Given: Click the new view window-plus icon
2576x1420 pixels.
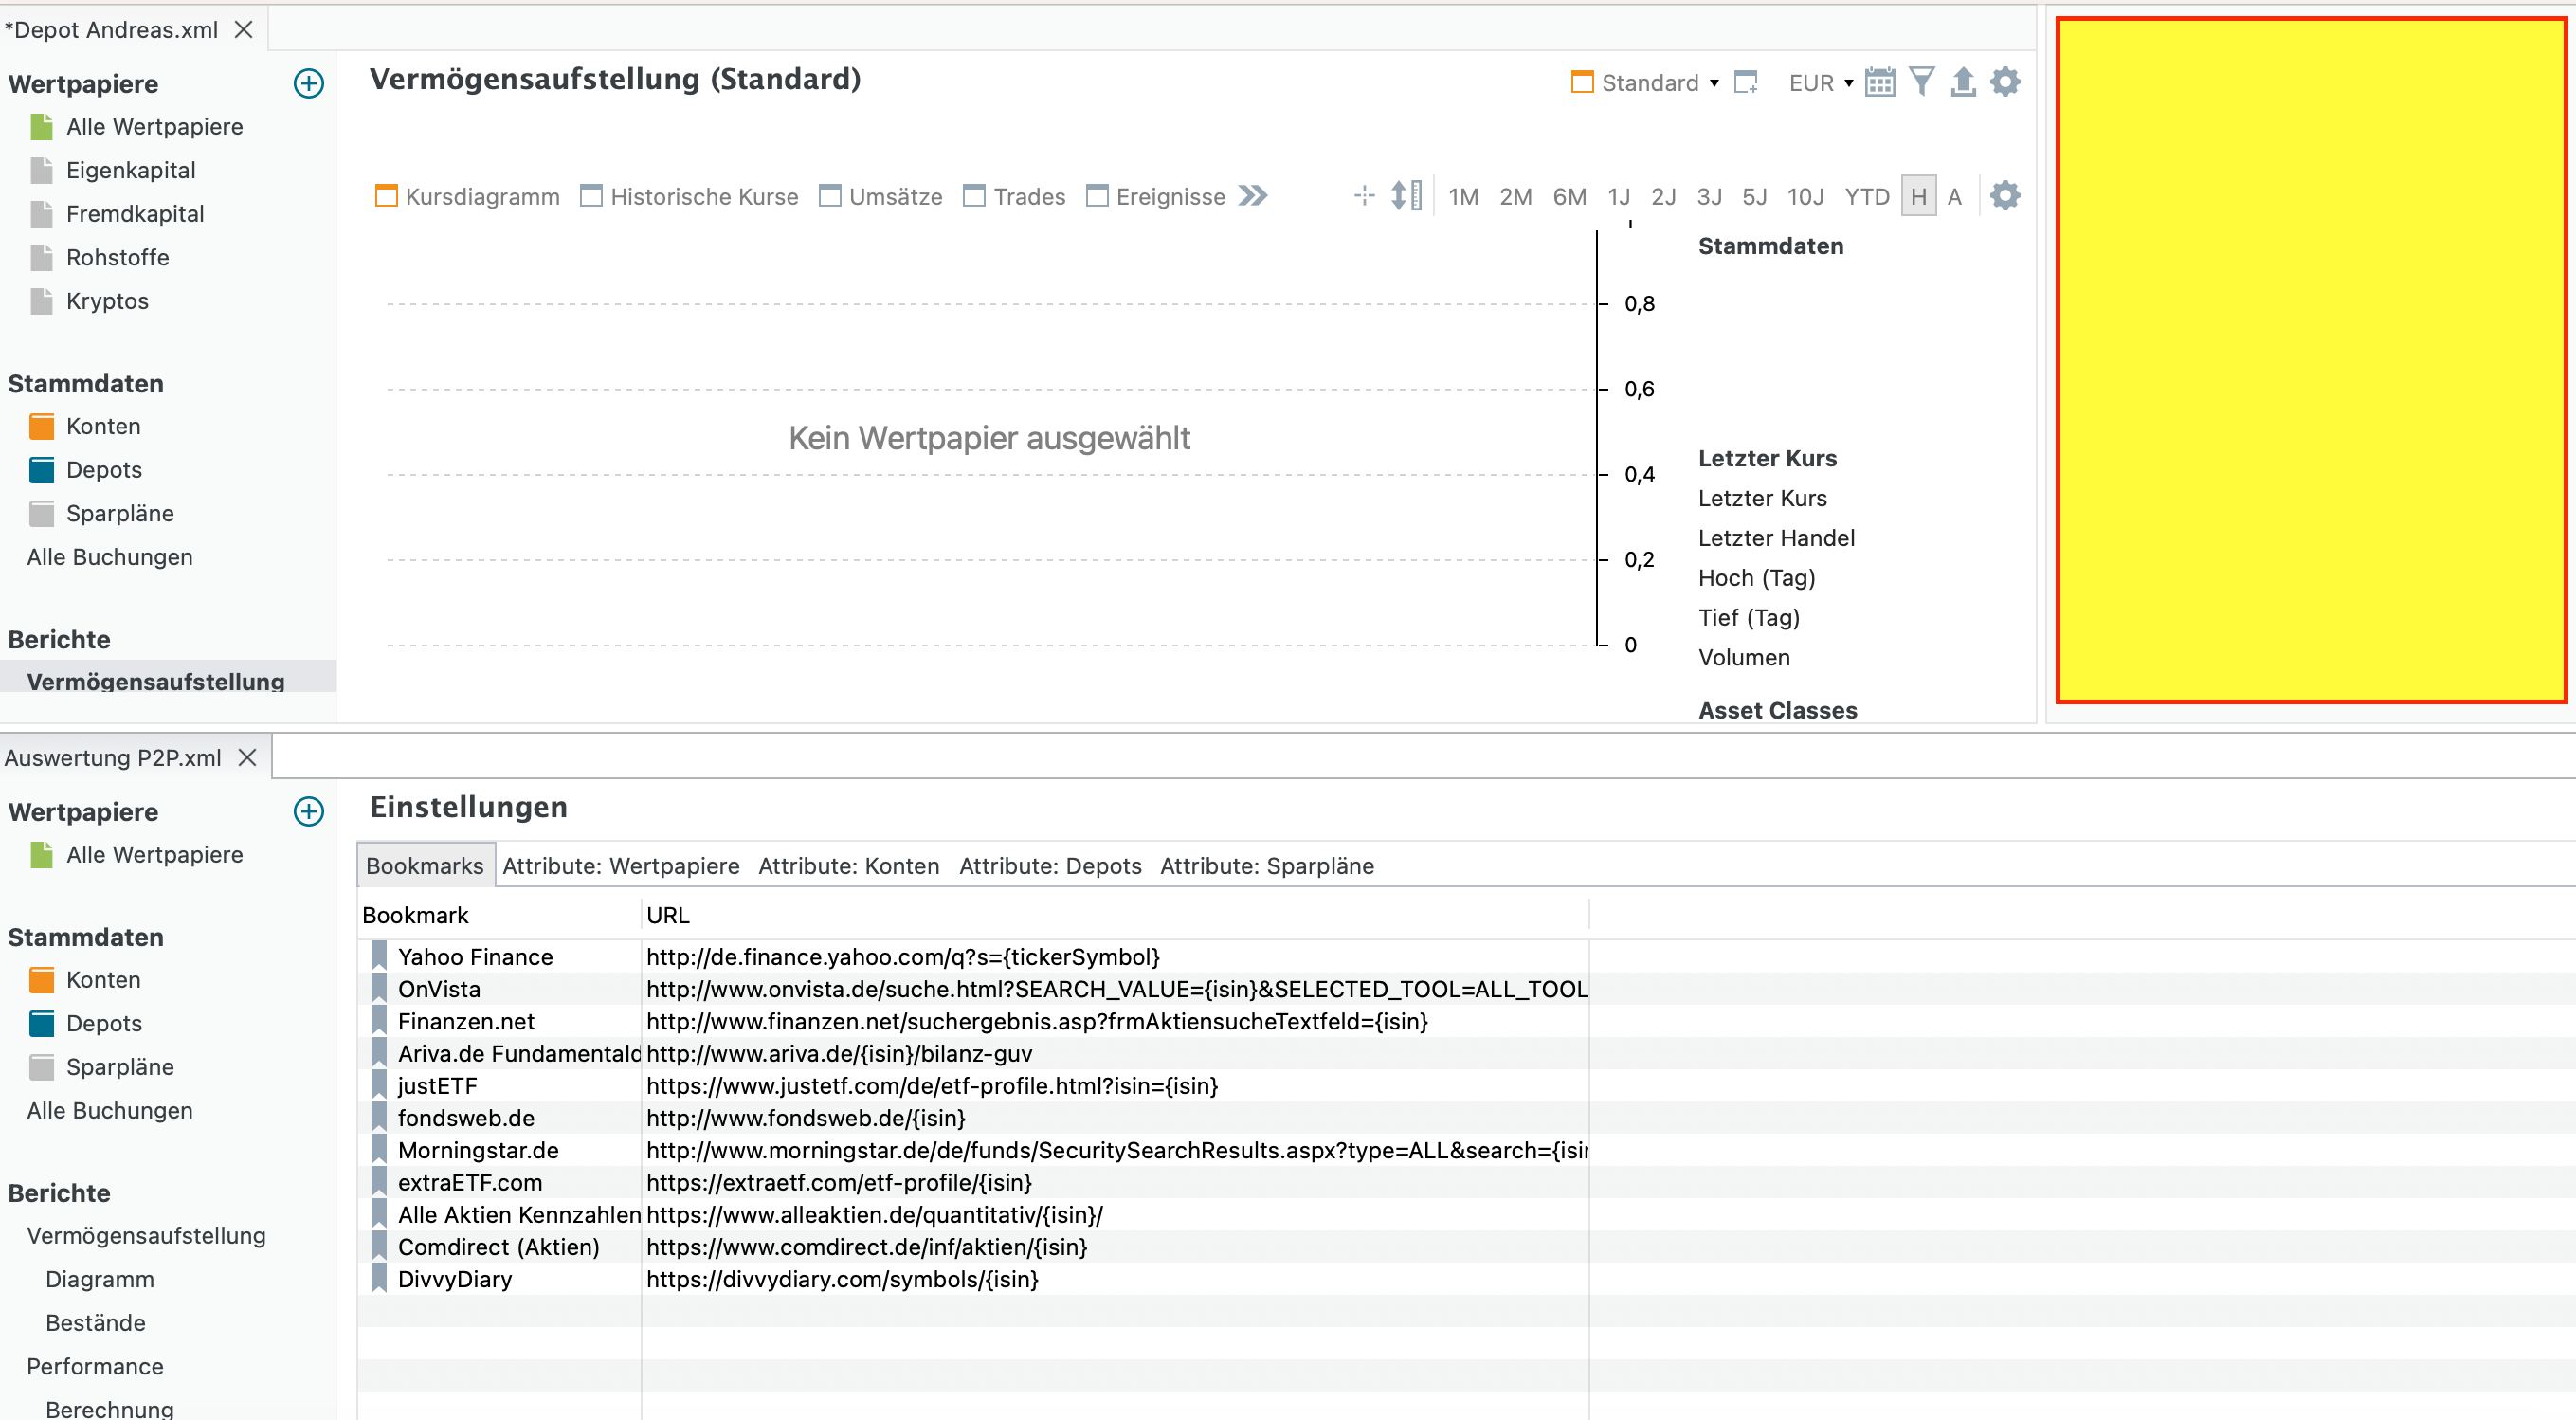Looking at the screenshot, I should [1746, 82].
